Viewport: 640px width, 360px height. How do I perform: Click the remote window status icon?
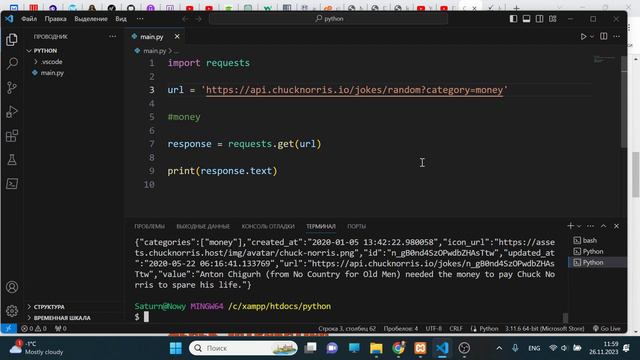[x=8, y=328]
